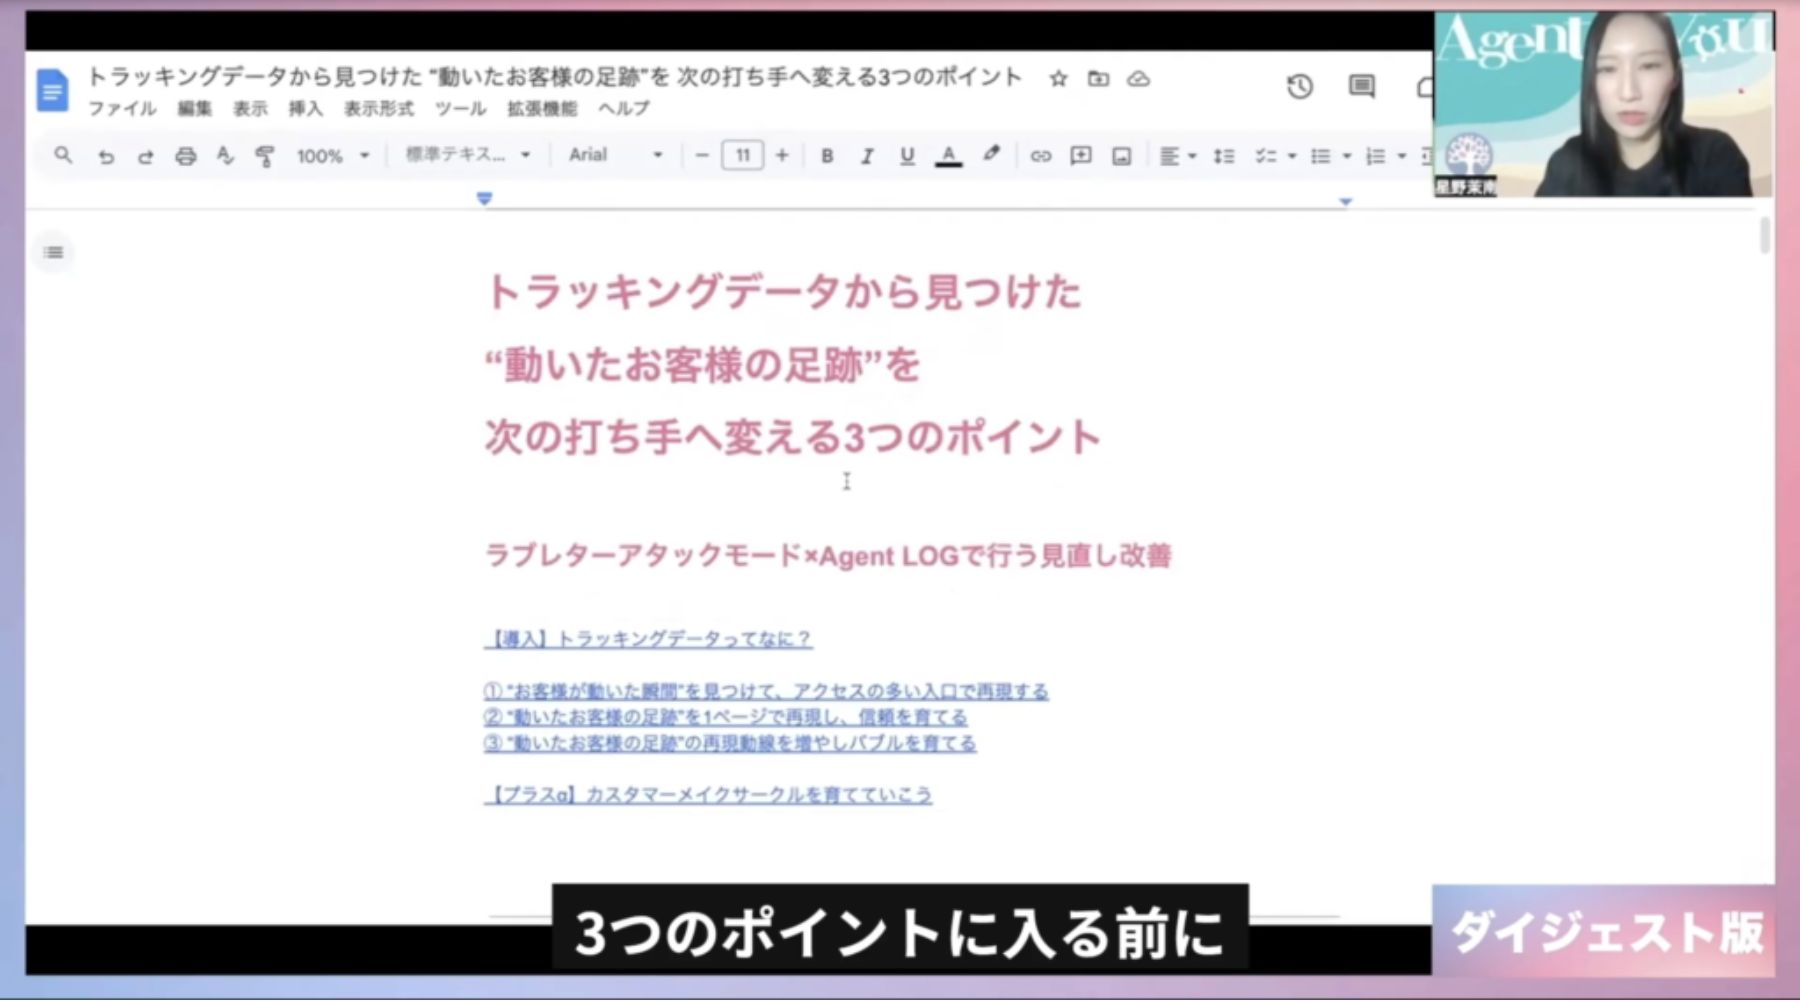Open the 【プラスα】カスタマーメイクサークル link

[x=708, y=795]
